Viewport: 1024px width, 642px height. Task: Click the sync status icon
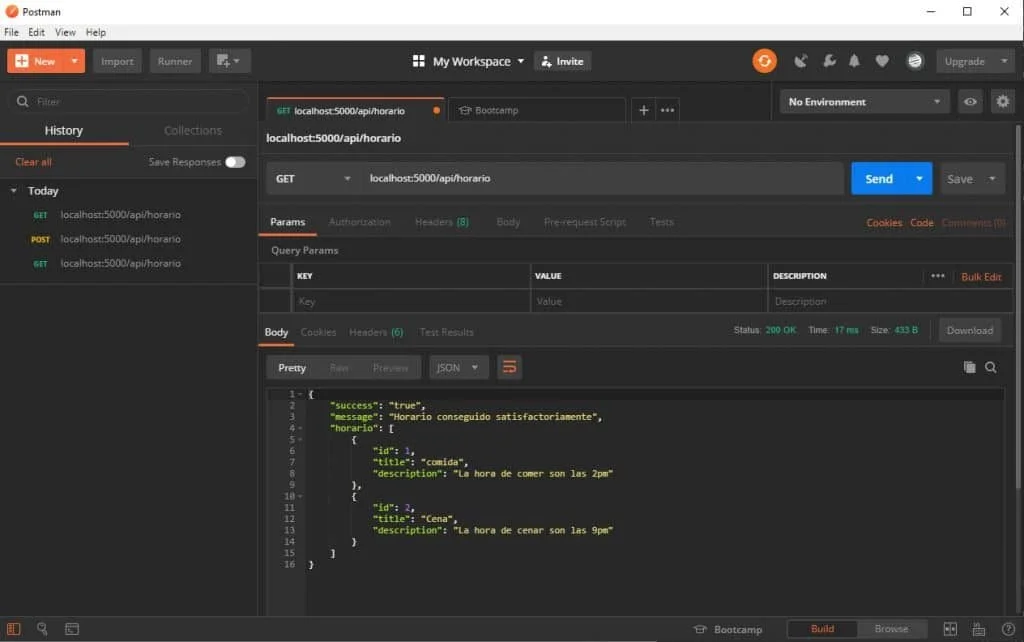click(x=764, y=61)
